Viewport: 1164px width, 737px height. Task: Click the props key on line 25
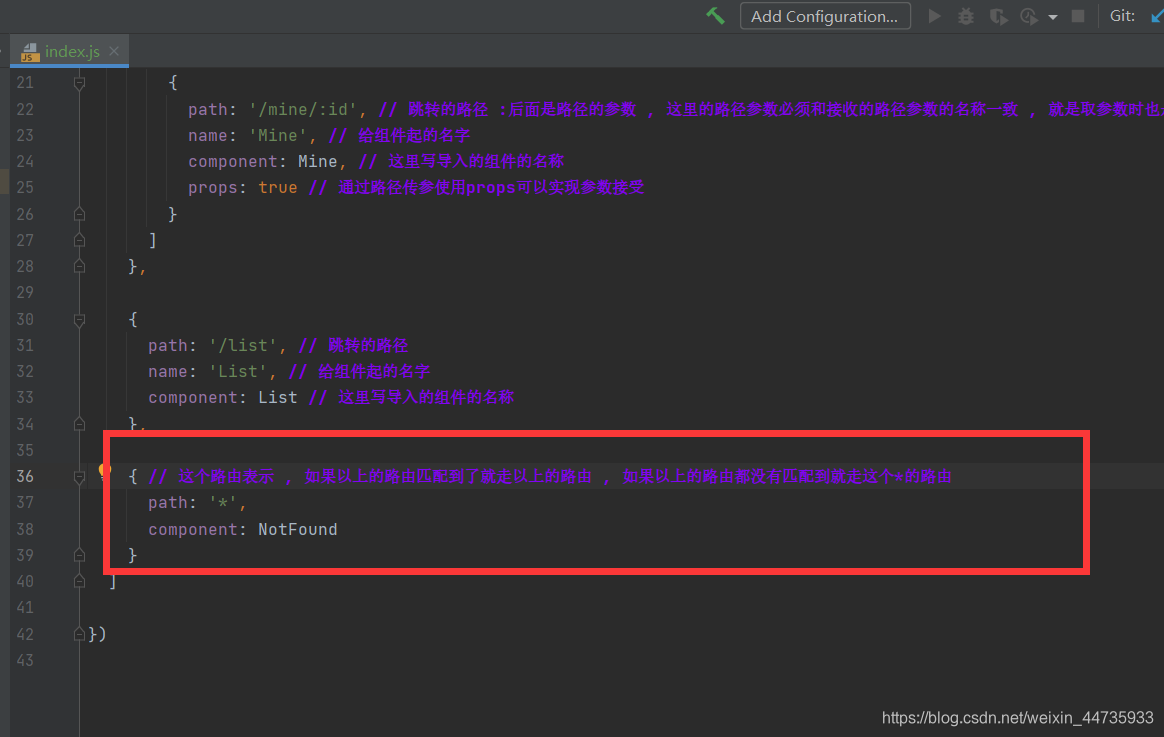[212, 187]
